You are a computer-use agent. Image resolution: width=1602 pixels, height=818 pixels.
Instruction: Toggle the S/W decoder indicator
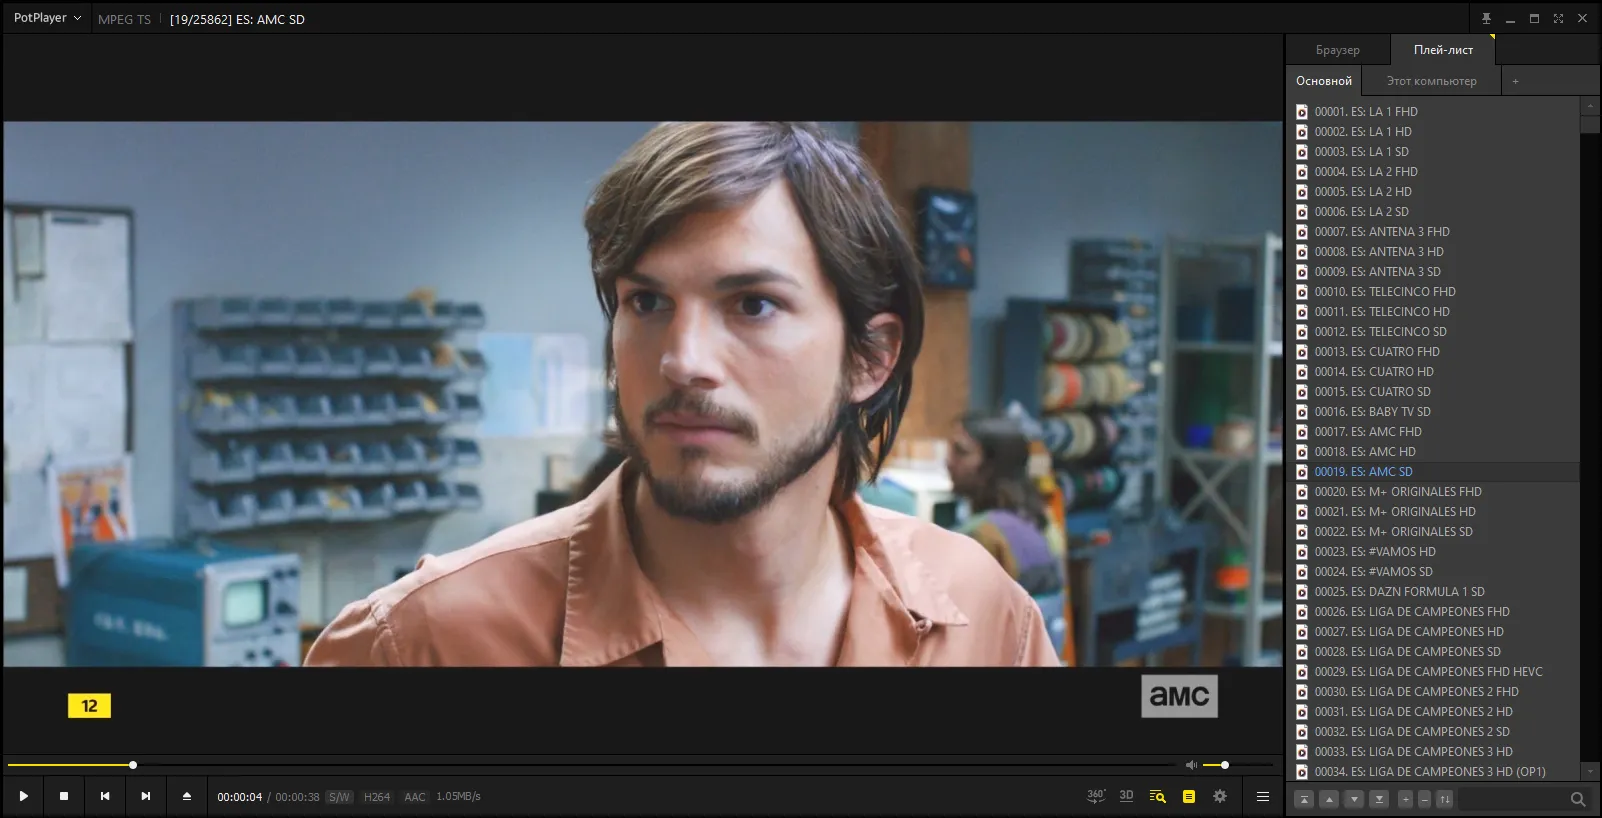340,797
